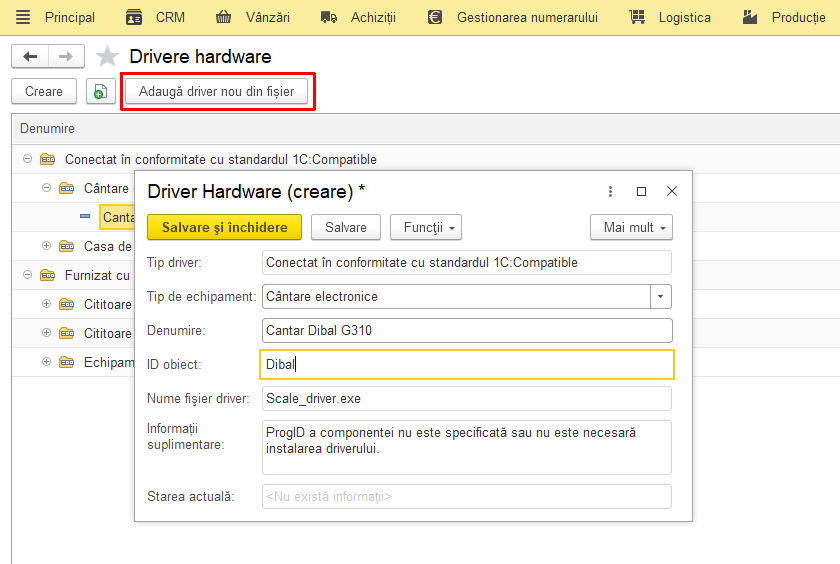Open the Achiziții menu
Screen dimensions: 840x564
coord(373,18)
